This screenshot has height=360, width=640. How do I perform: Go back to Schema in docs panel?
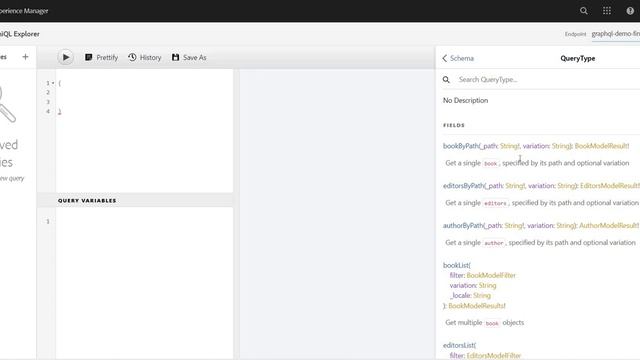tap(458, 58)
